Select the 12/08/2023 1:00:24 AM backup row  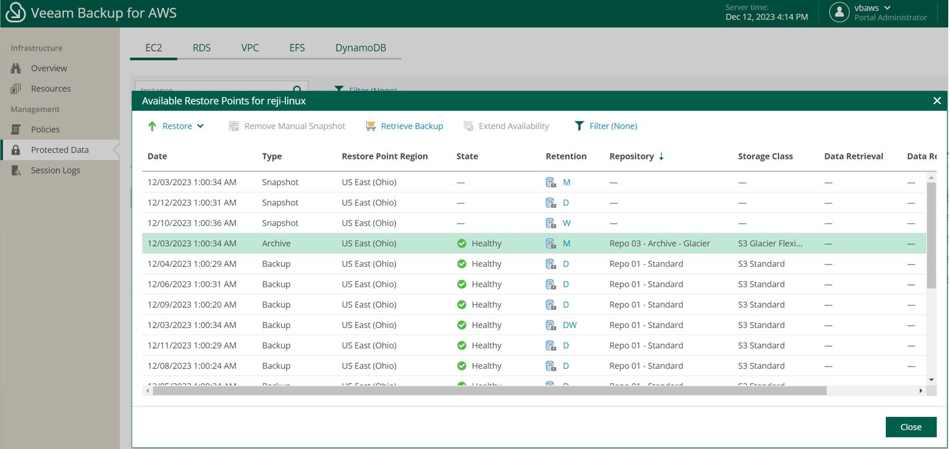534,366
